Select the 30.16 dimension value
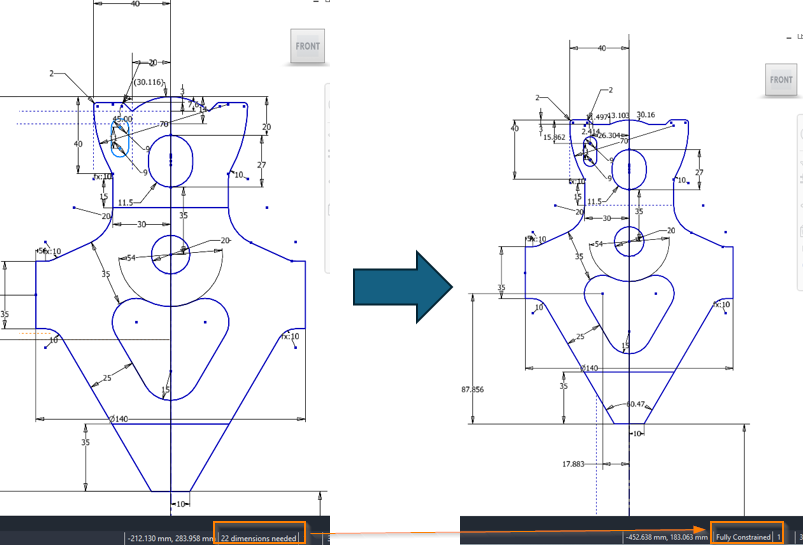Screen dimensions: 803x545 point(645,115)
